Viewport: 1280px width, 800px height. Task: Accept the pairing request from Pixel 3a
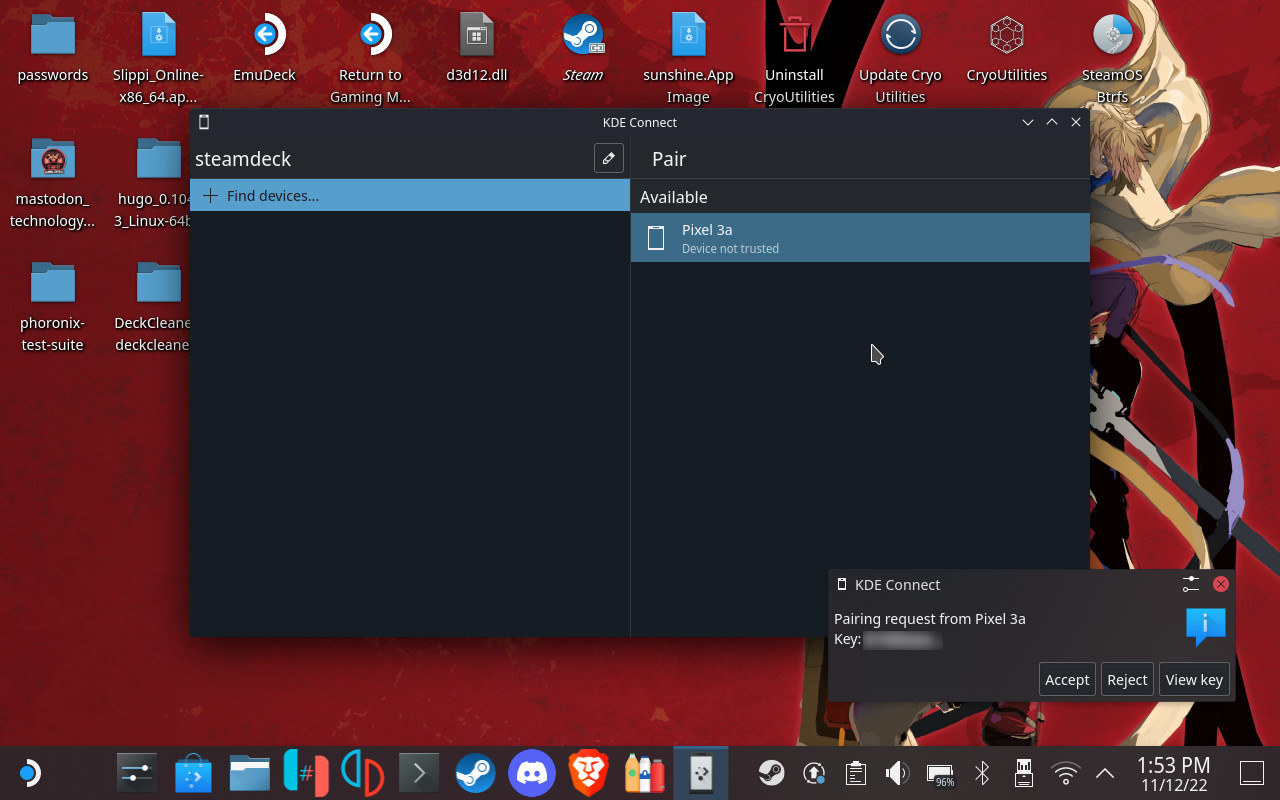coord(1067,679)
